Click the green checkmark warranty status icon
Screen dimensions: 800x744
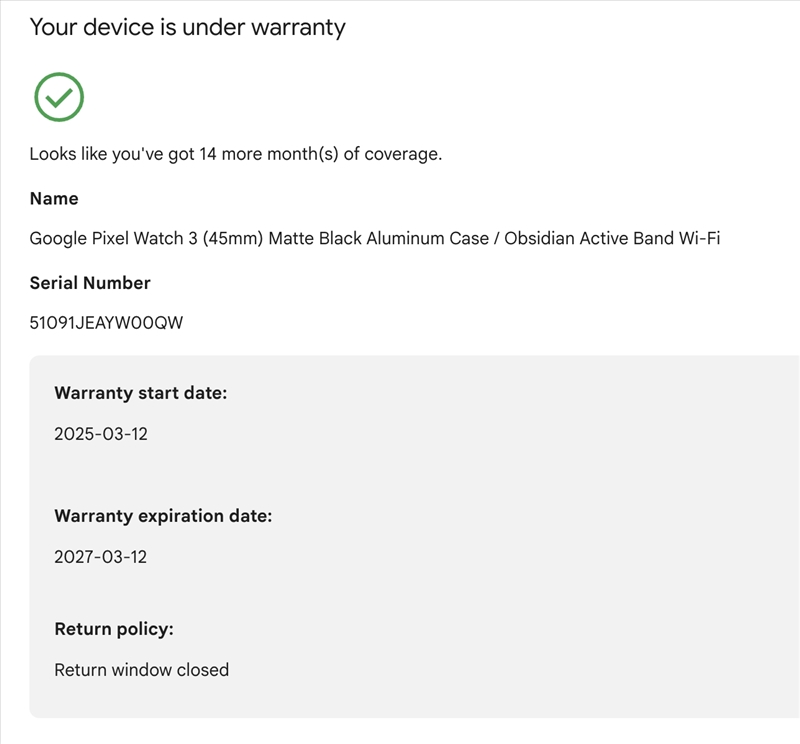pos(59,97)
